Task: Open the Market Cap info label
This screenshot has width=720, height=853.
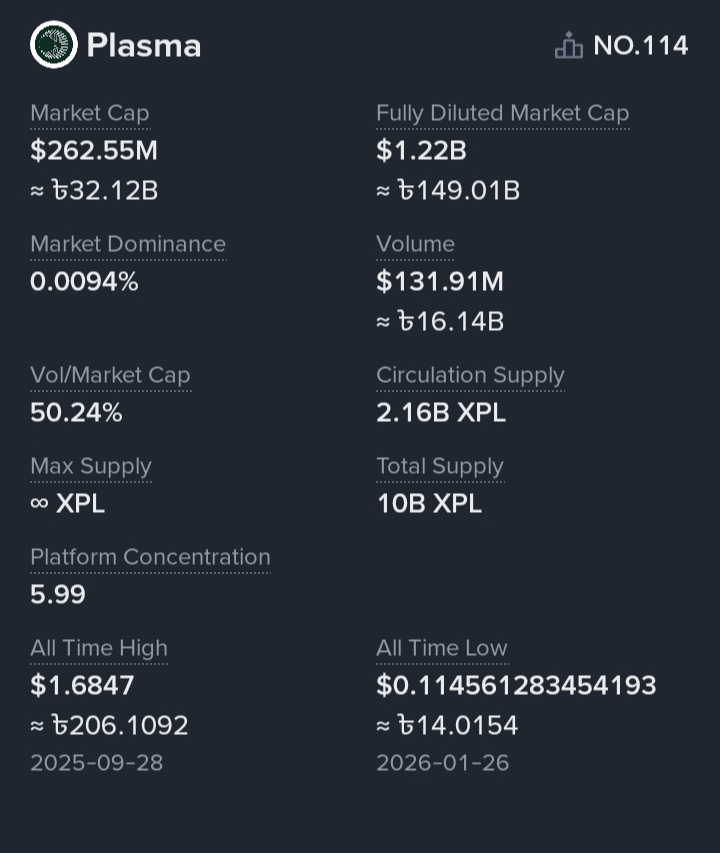Action: coord(90,114)
